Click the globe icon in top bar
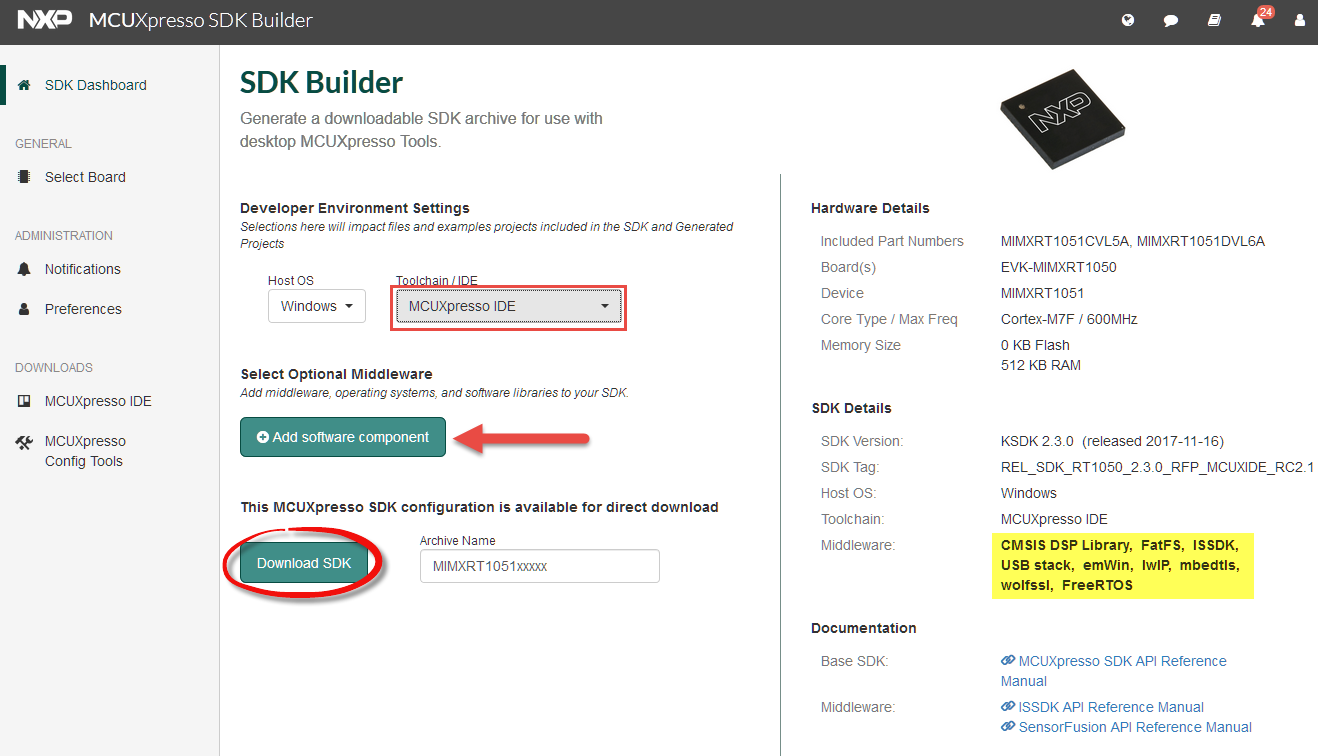 pyautogui.click(x=1128, y=20)
